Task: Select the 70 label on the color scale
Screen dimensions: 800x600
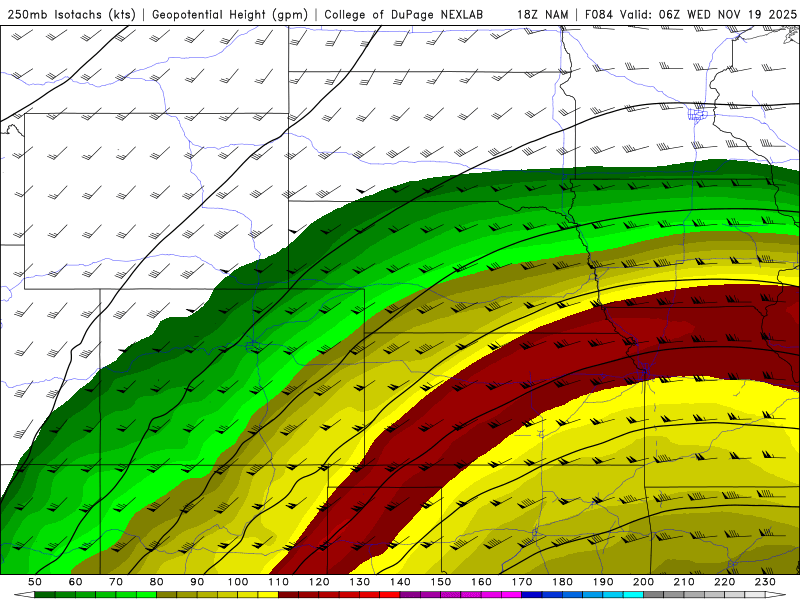Action: click(x=116, y=582)
